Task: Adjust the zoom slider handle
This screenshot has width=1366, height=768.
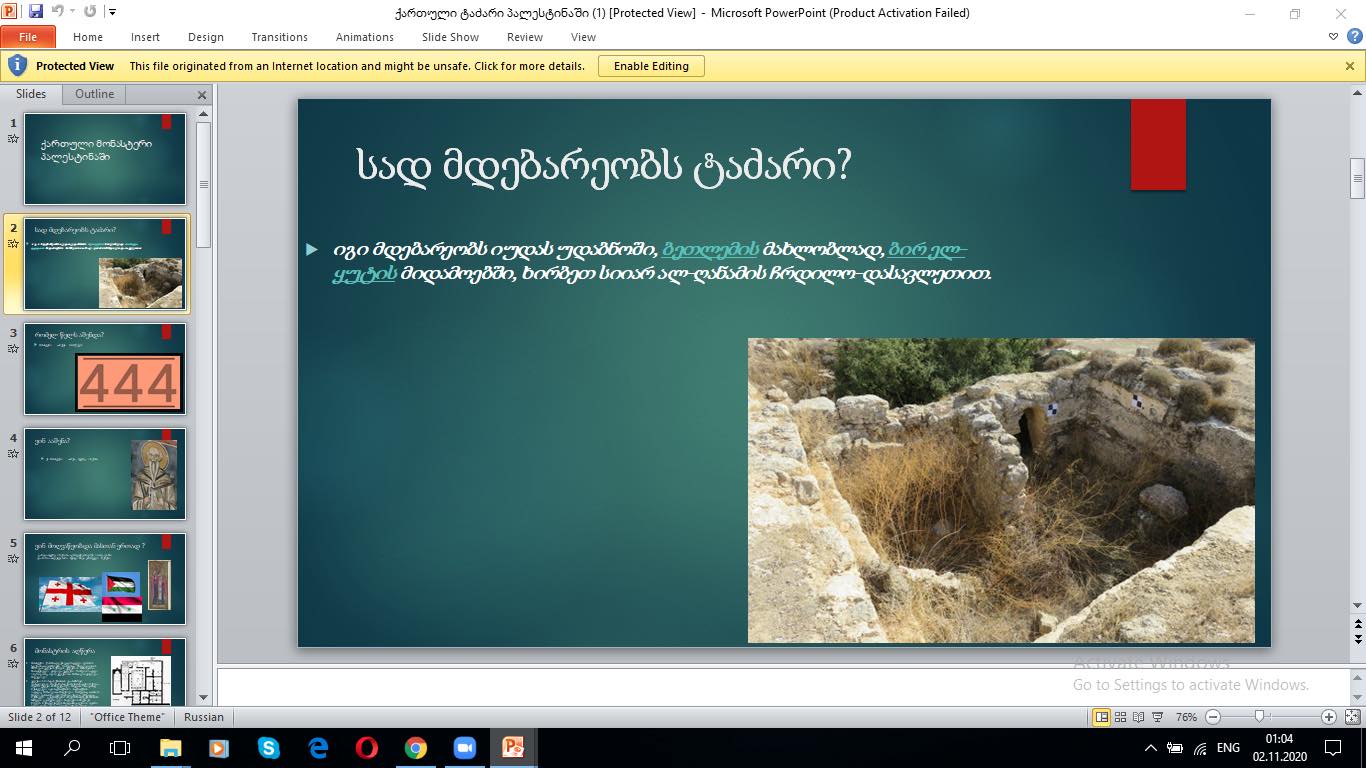Action: 1260,717
